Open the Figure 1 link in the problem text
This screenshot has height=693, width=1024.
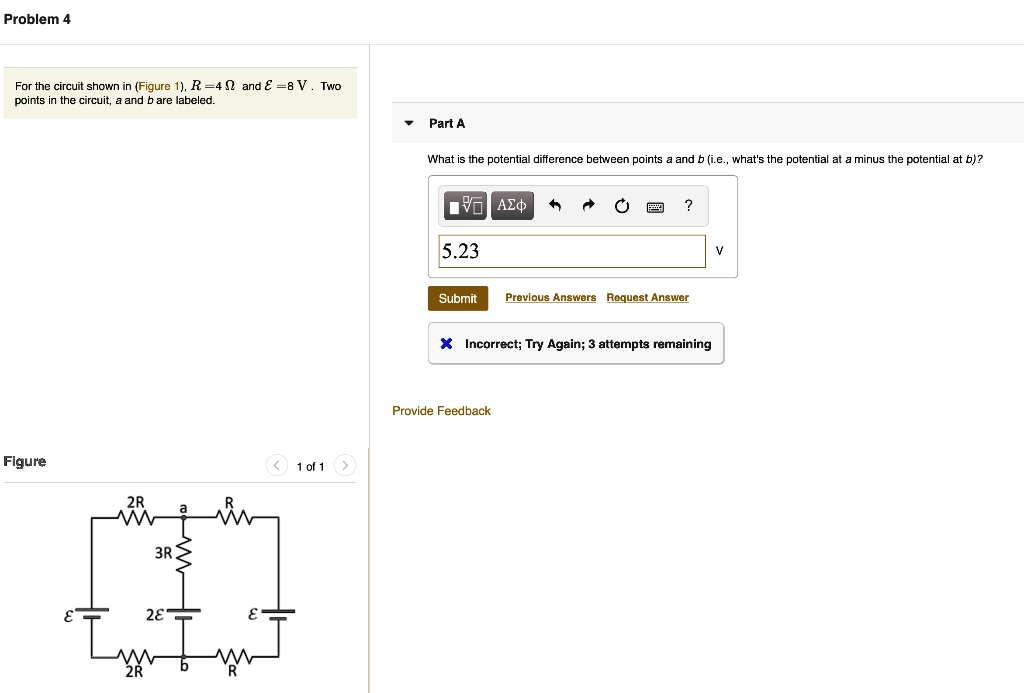(x=157, y=86)
